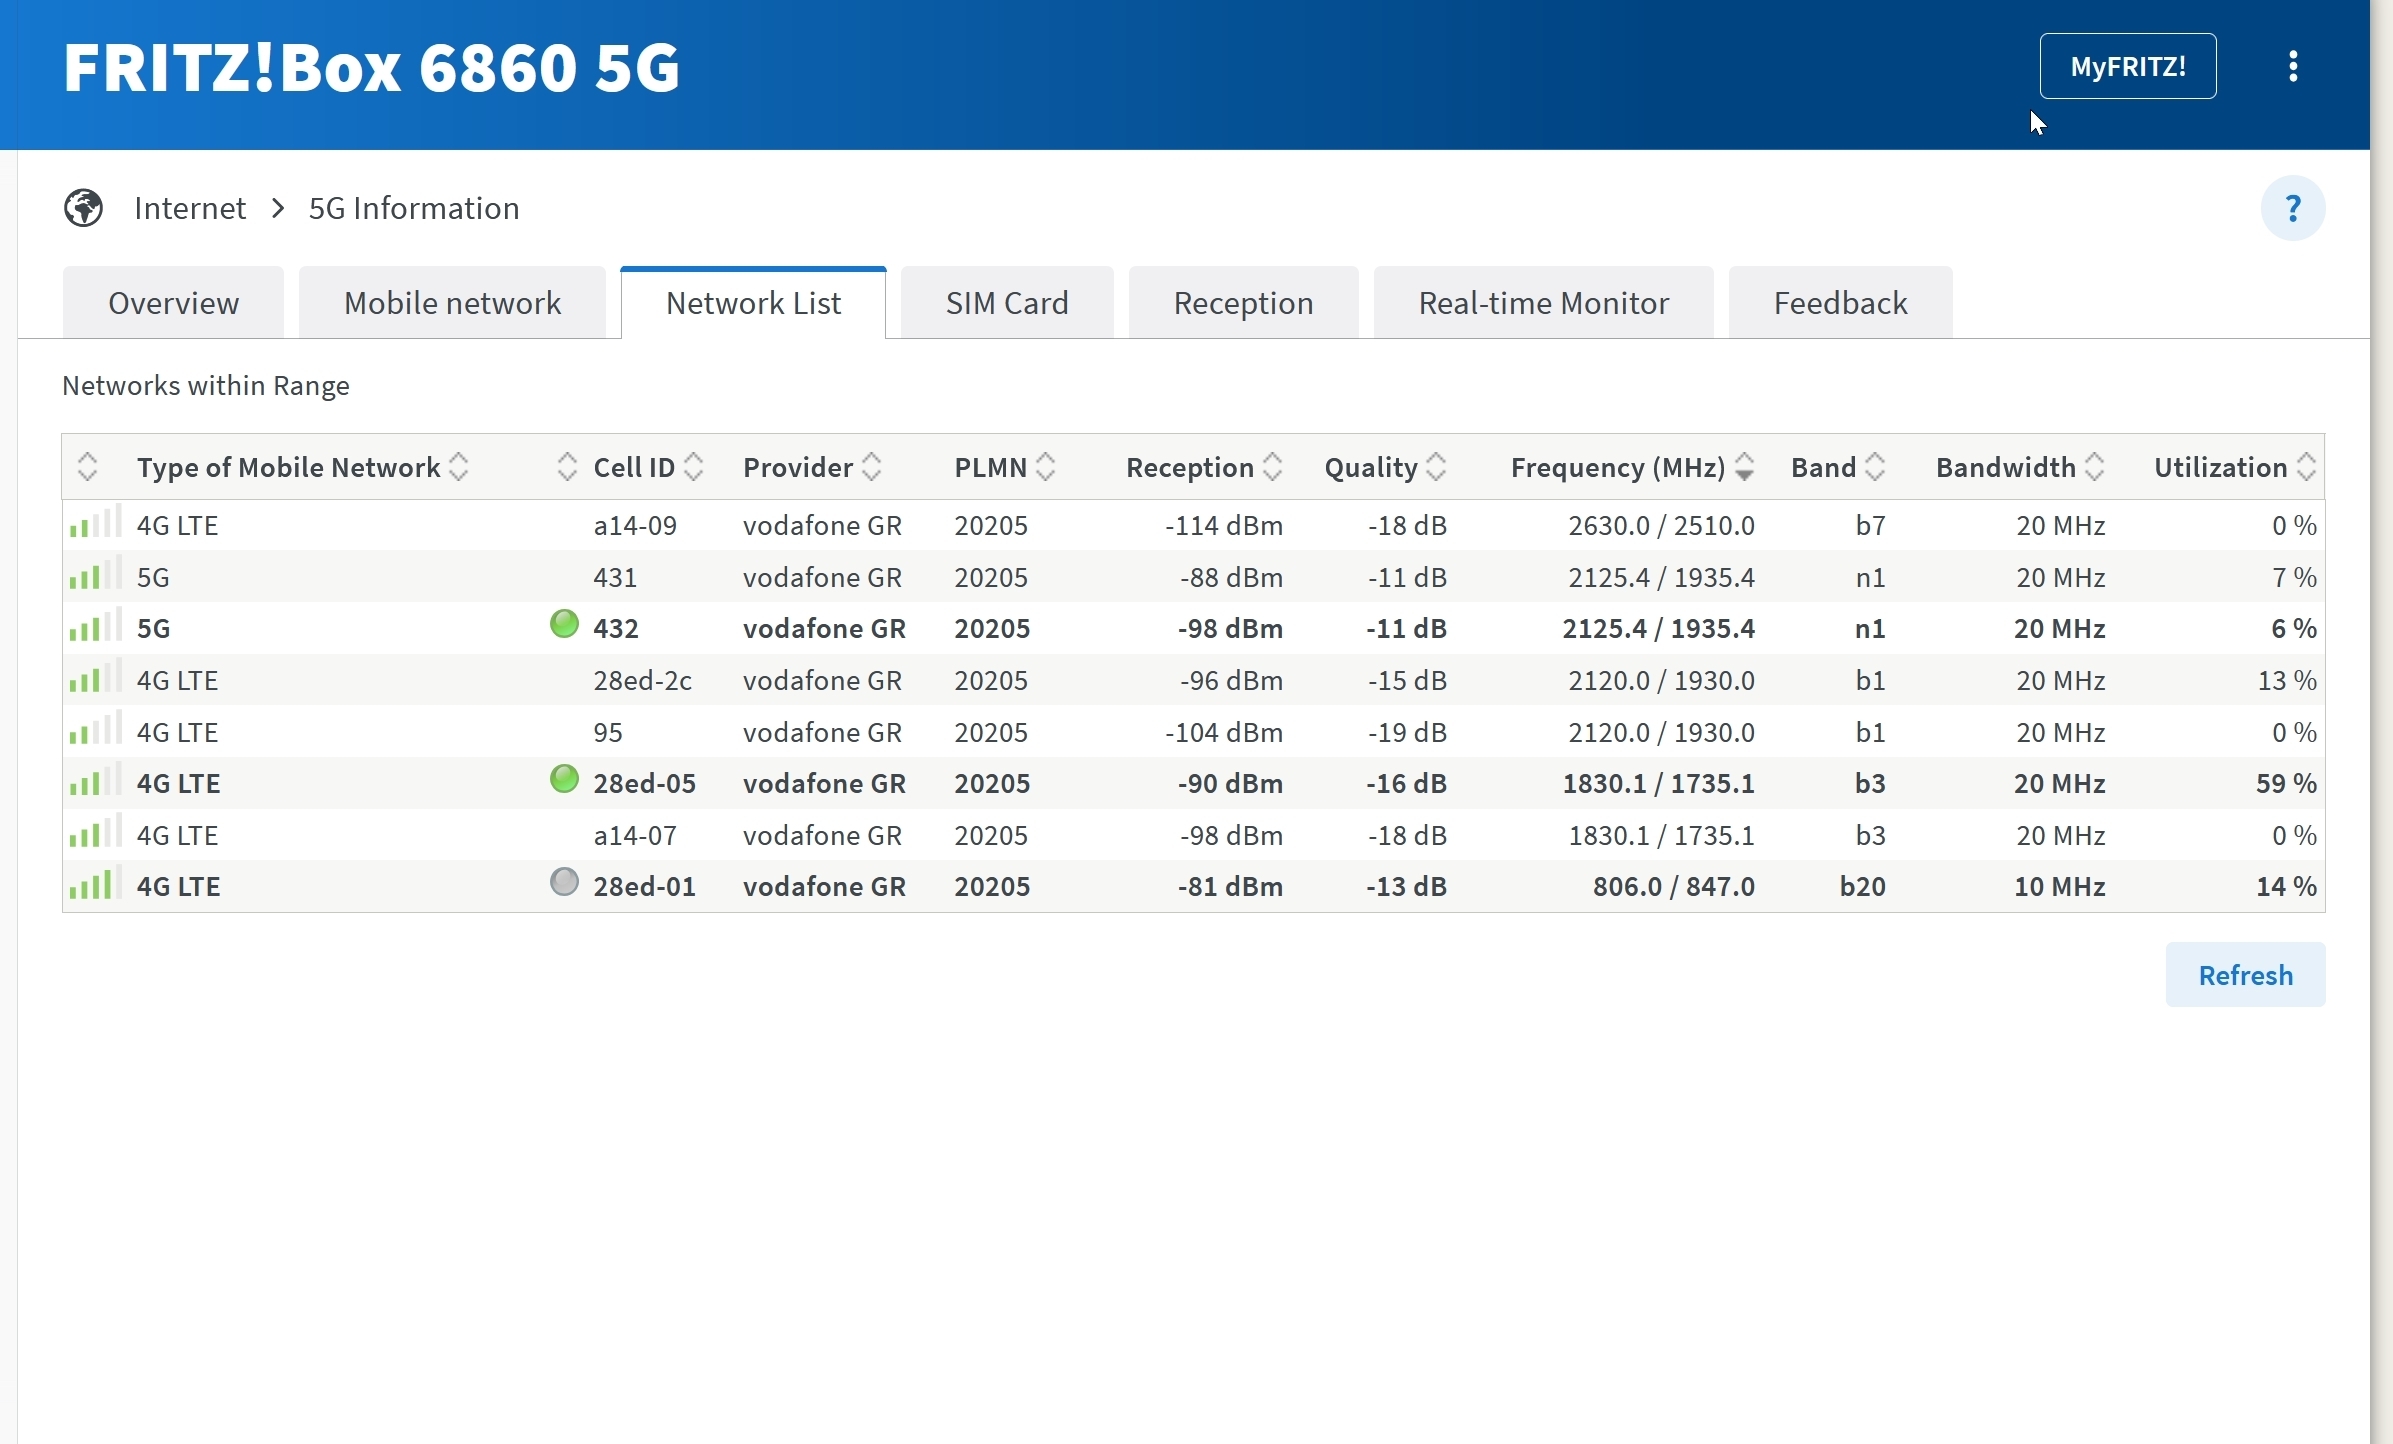
Task: Click the 7 % utilization value
Action: (2294, 577)
